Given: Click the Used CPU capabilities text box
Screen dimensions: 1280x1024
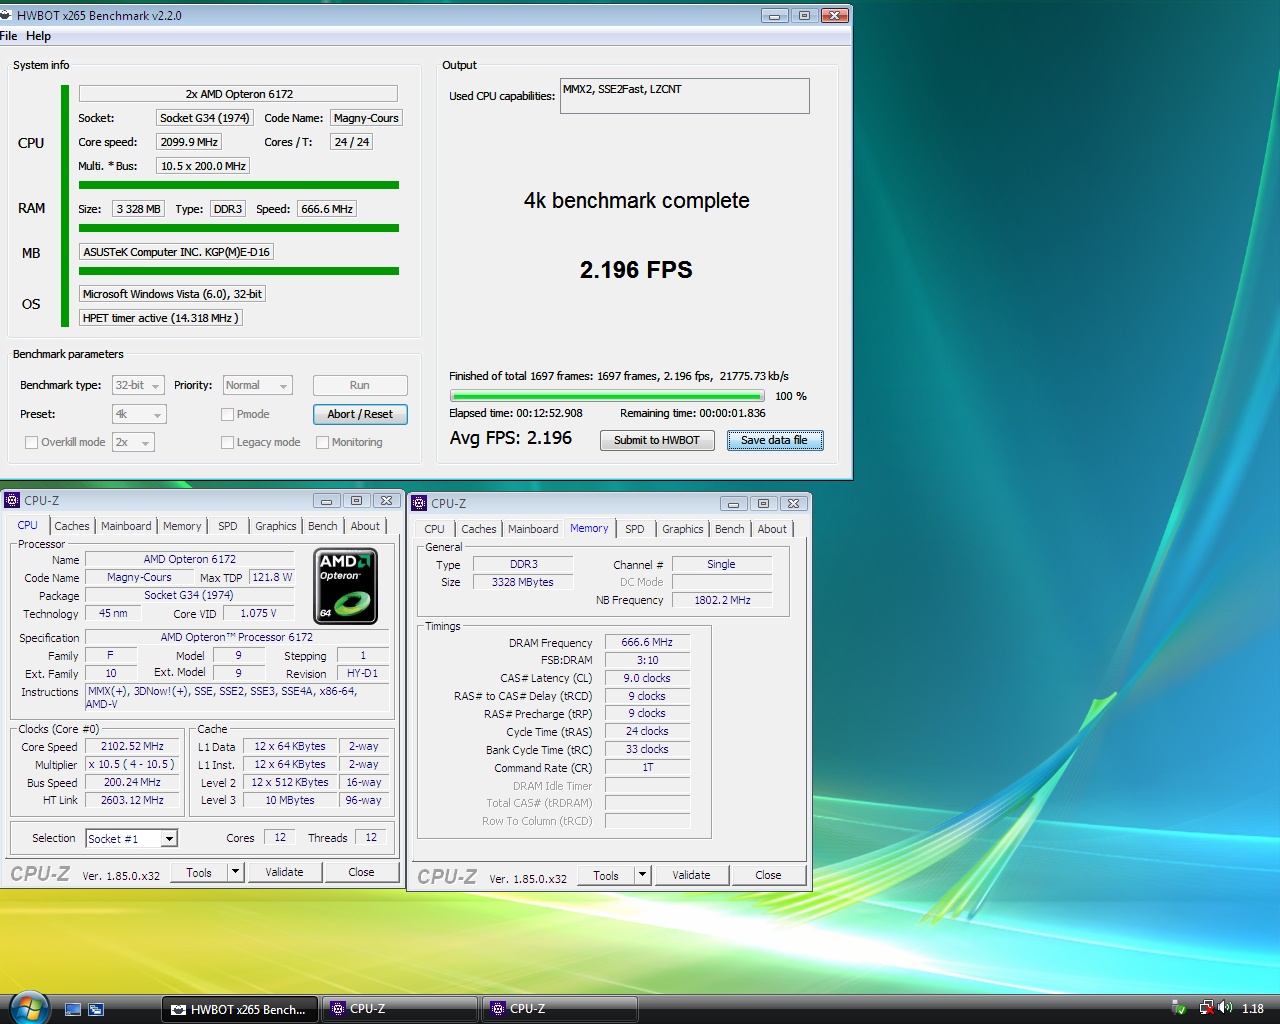Looking at the screenshot, I should point(685,96).
